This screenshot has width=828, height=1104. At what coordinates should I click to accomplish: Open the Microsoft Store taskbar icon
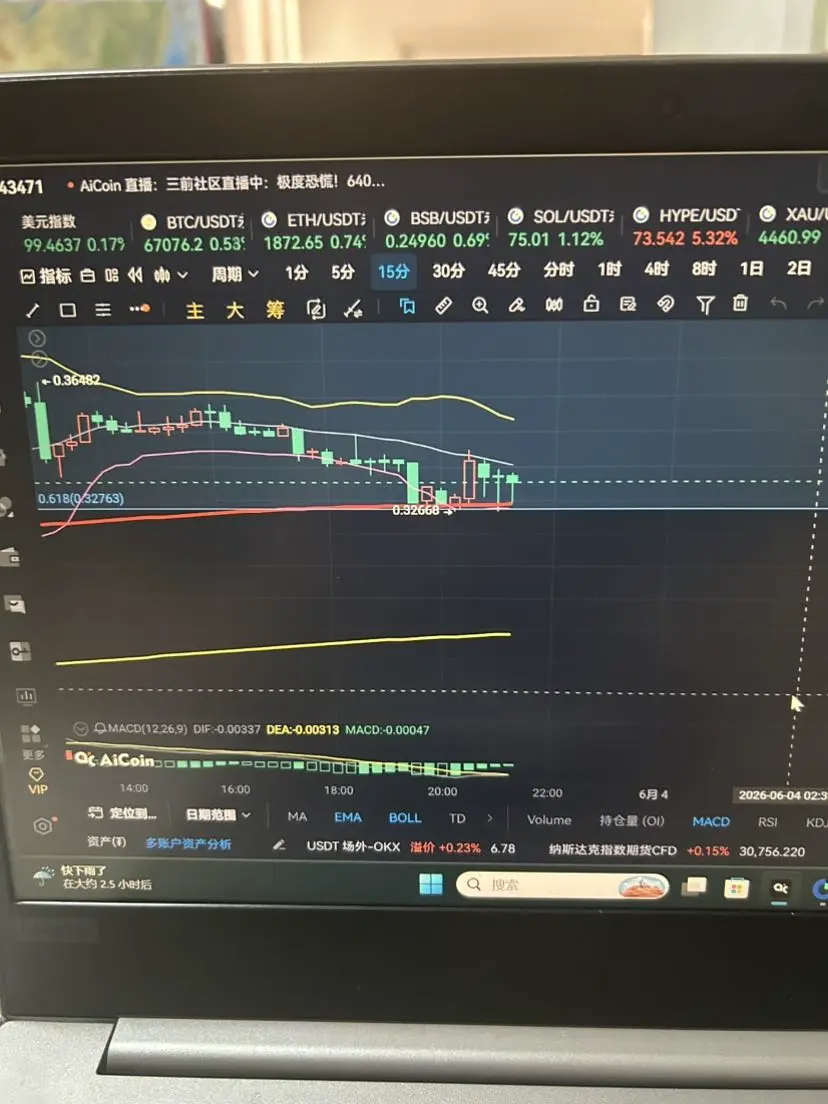tap(736, 888)
